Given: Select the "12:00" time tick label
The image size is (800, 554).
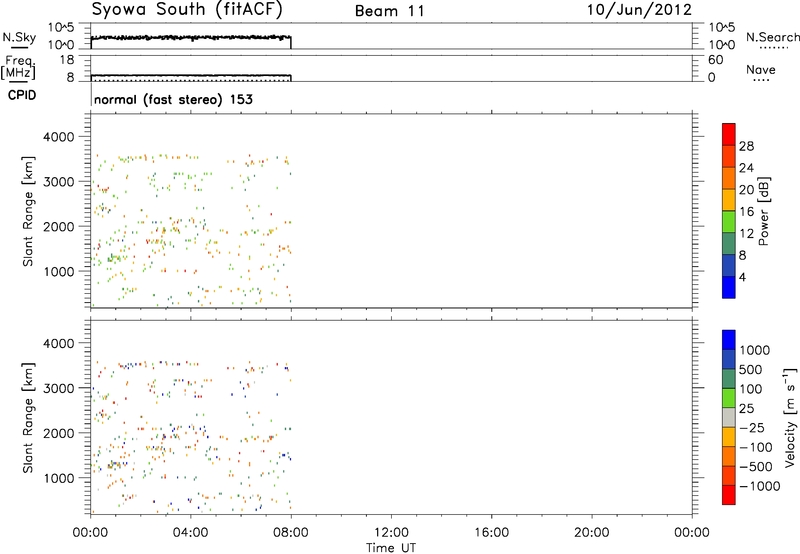Looking at the screenshot, I should (x=391, y=533).
